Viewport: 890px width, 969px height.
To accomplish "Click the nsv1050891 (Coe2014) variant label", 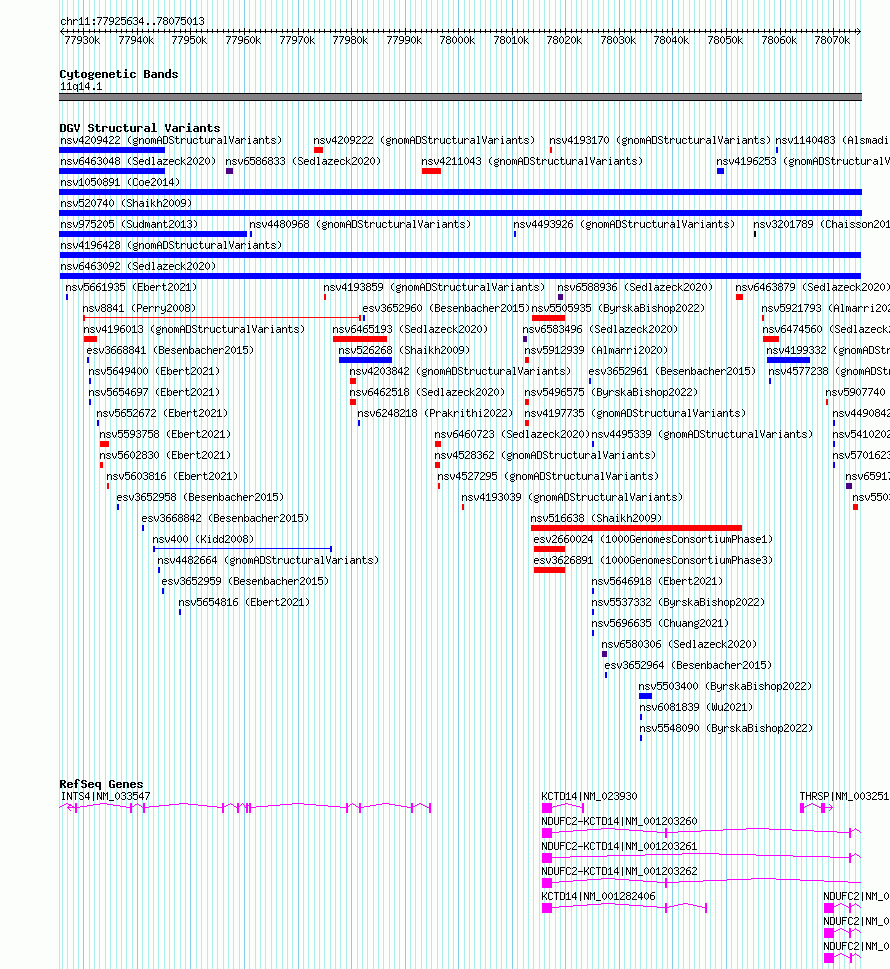I will tap(120, 182).
